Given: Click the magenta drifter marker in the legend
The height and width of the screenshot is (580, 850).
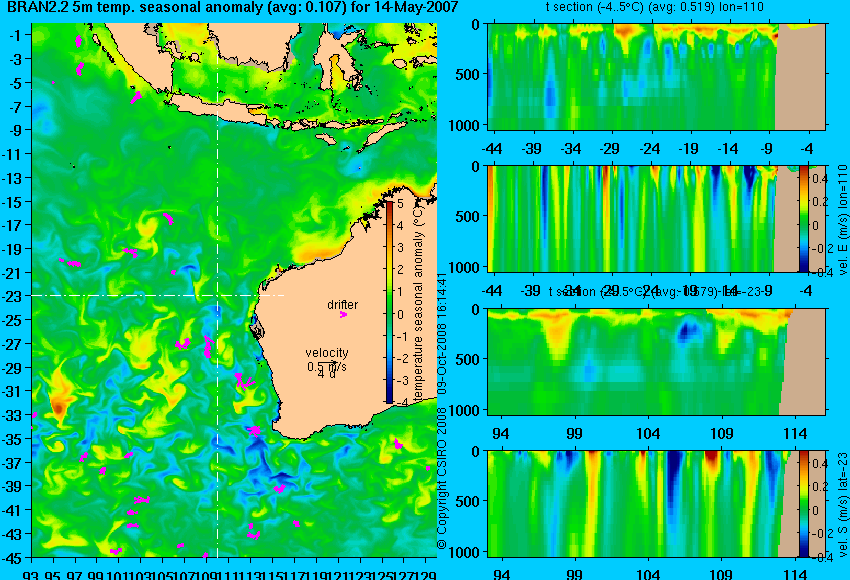Looking at the screenshot, I should point(343,314).
